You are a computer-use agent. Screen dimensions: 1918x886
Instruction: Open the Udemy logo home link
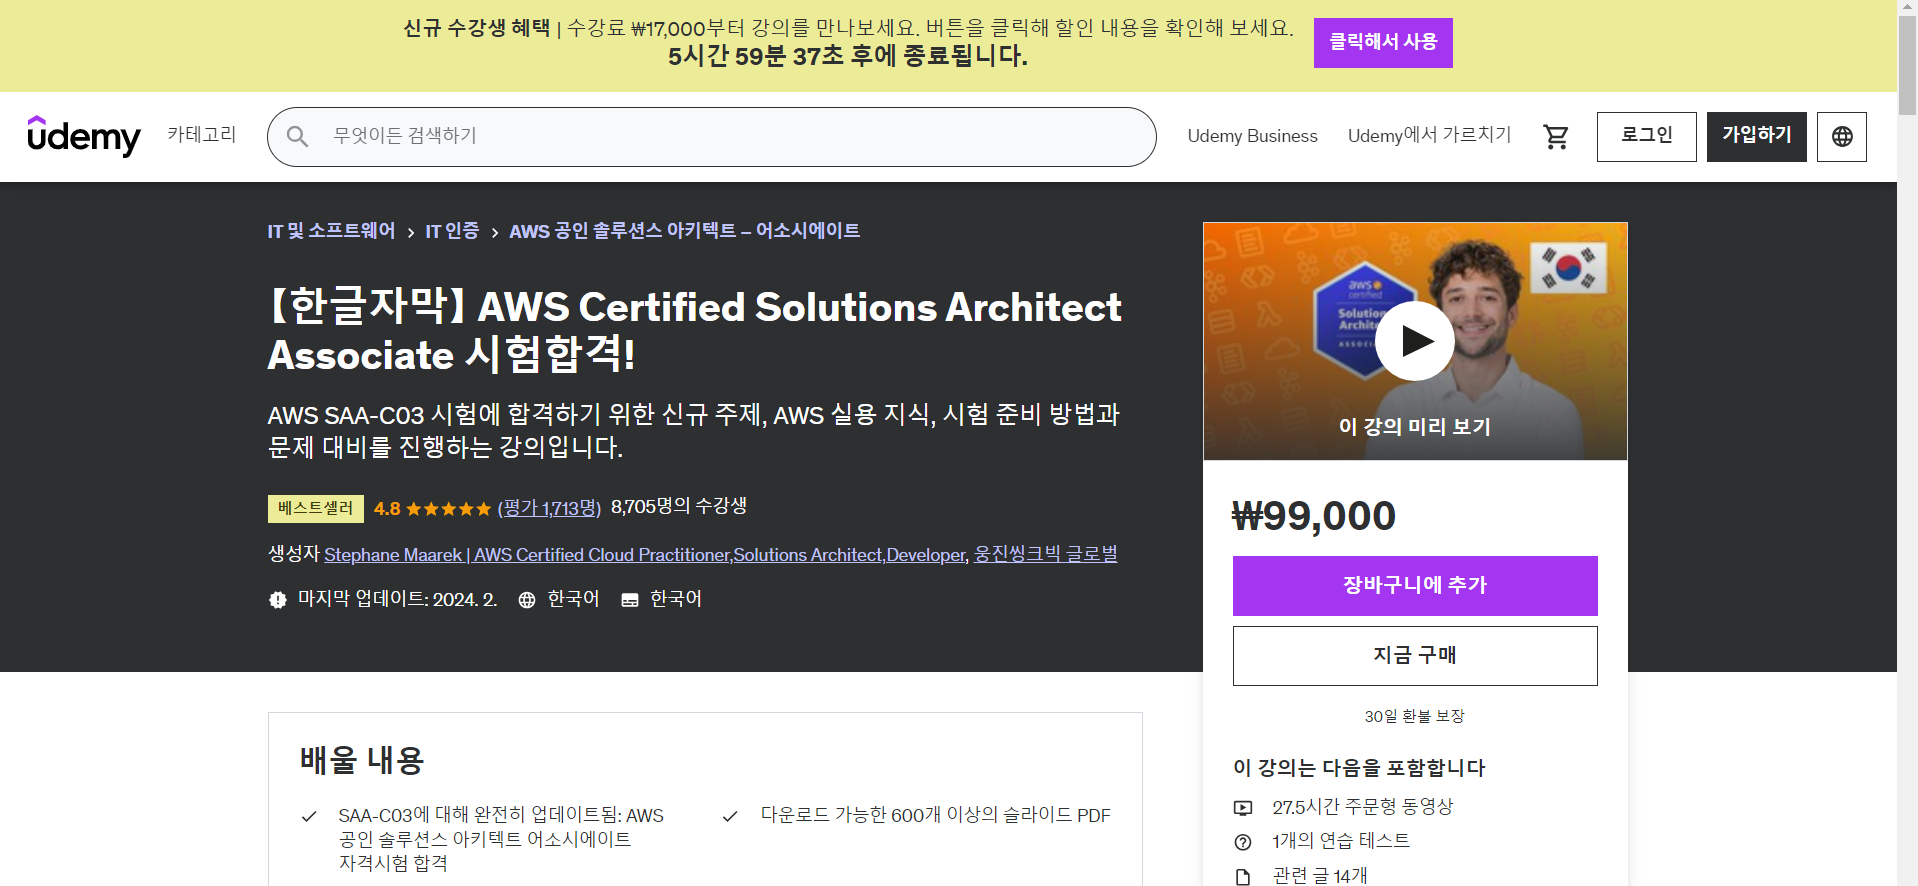[x=84, y=136]
